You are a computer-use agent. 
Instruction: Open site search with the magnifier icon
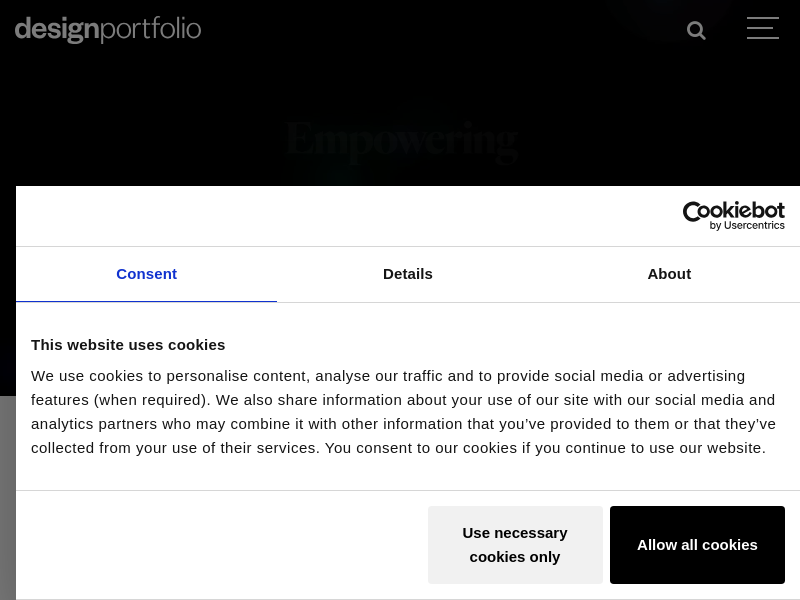click(696, 30)
